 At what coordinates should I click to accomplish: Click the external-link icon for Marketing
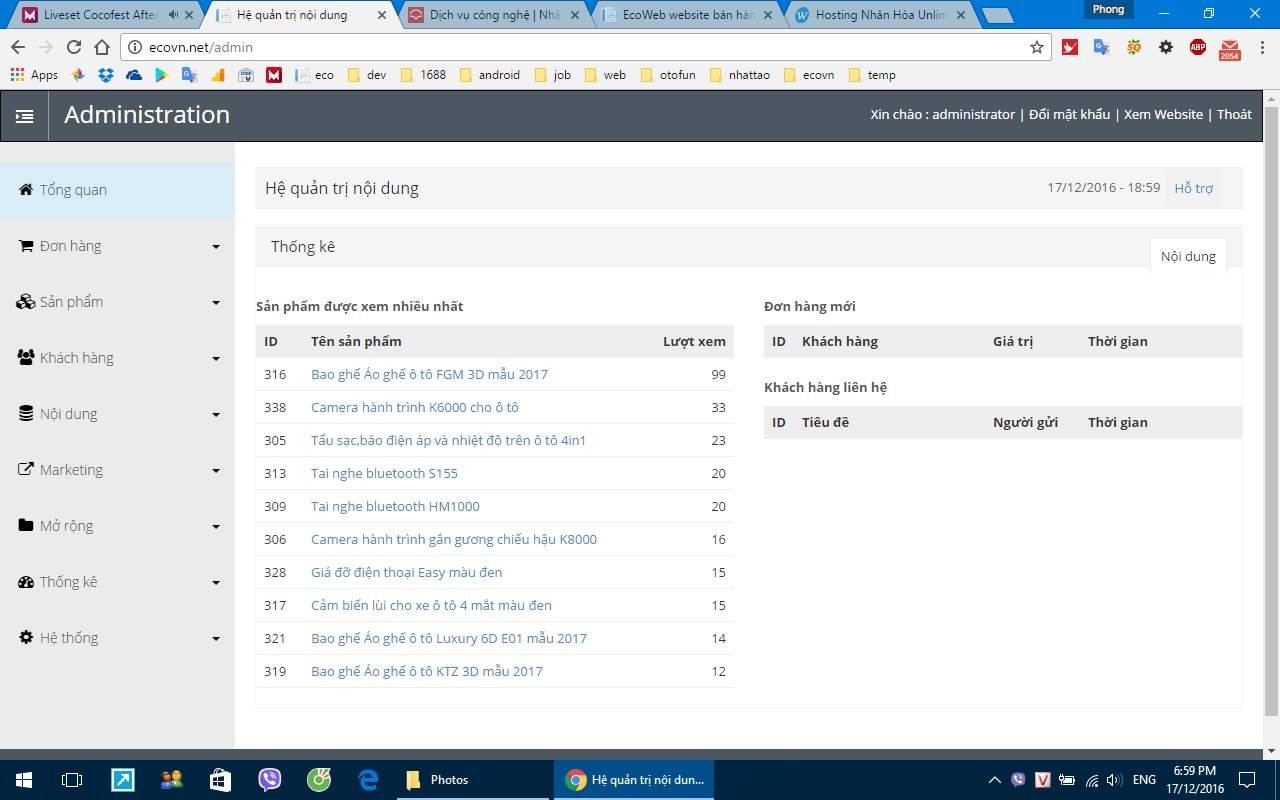[x=26, y=470]
